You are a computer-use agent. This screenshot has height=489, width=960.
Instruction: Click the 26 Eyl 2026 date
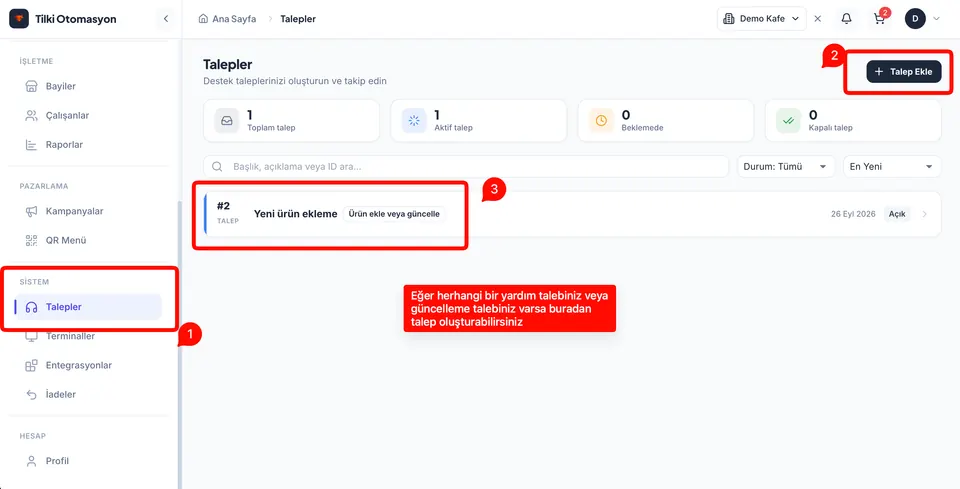(853, 214)
